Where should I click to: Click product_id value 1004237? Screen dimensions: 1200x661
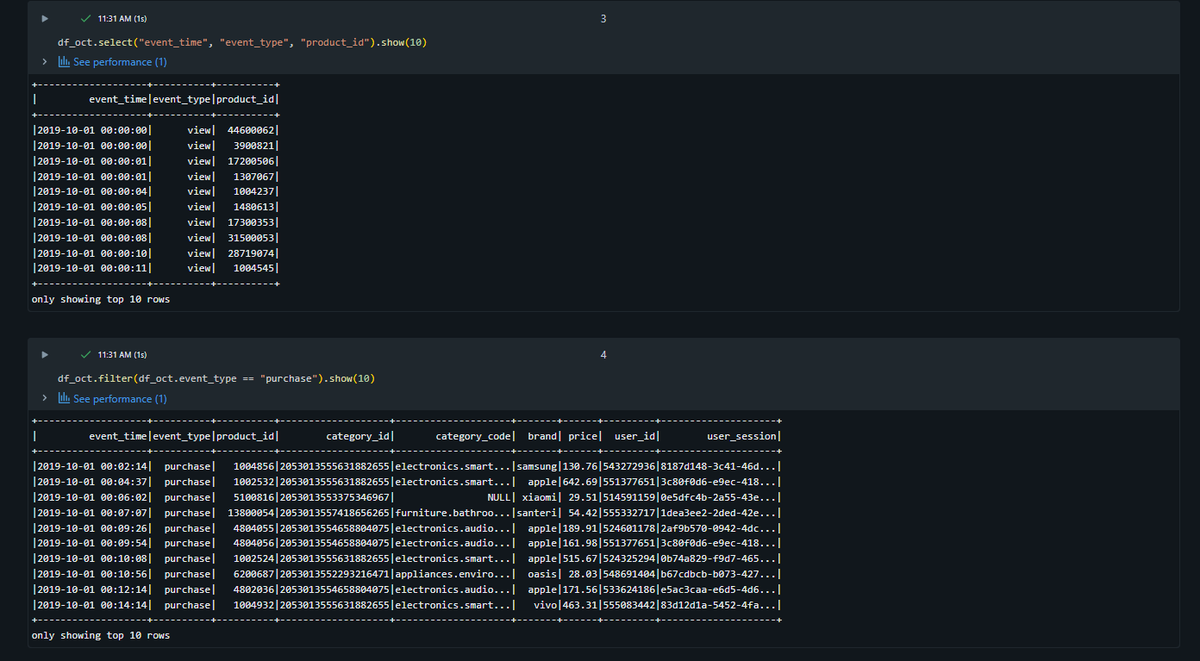point(254,191)
